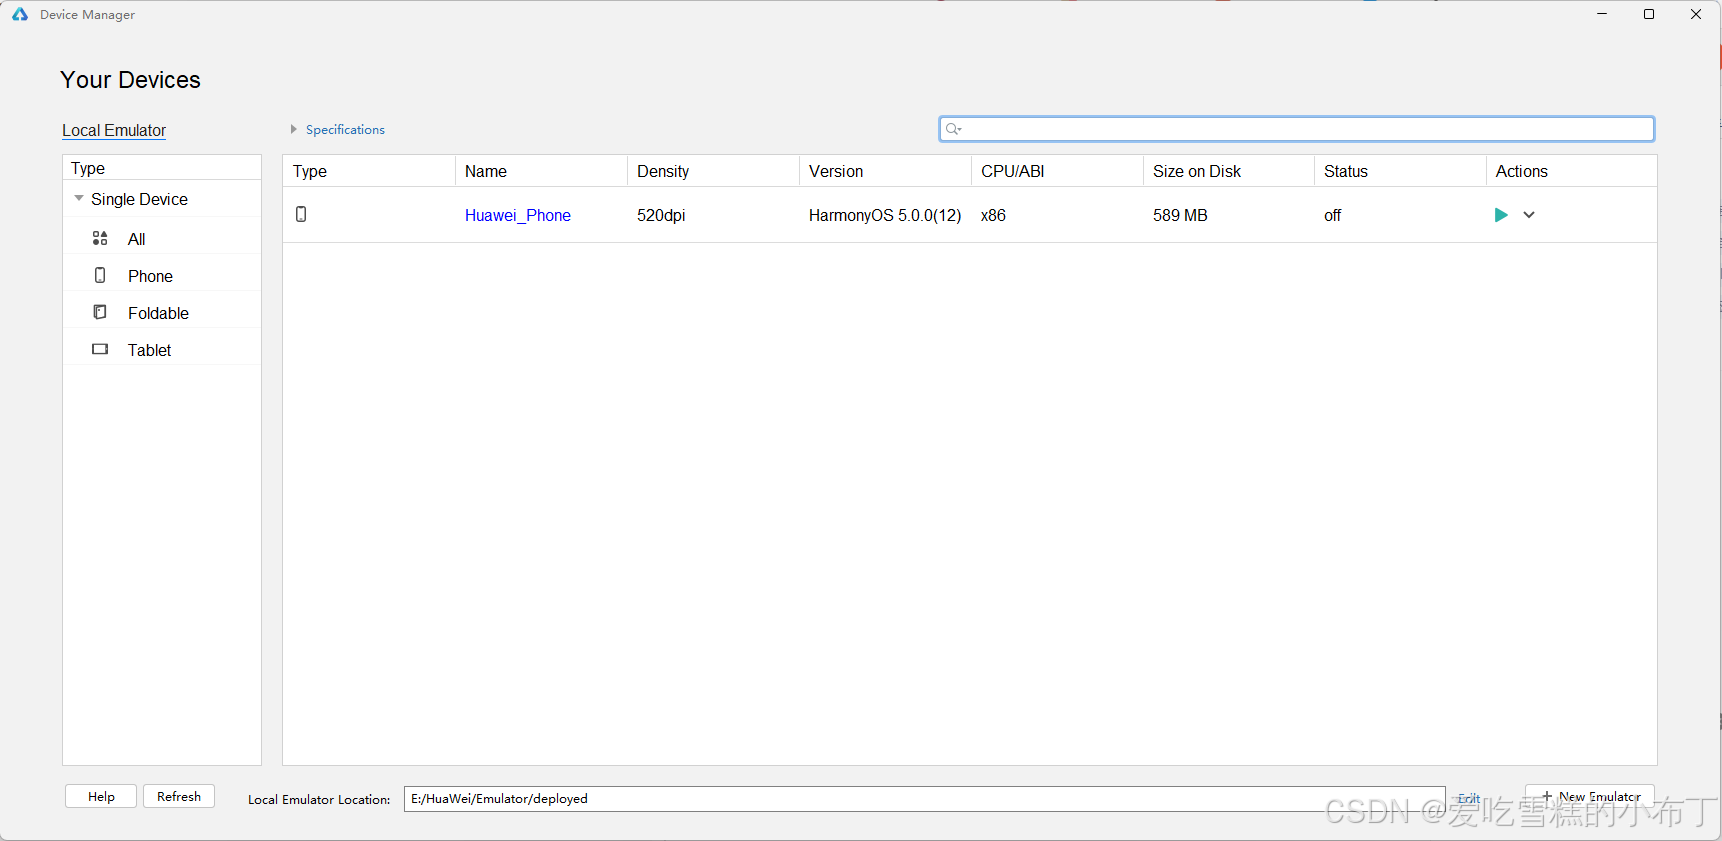This screenshot has width=1722, height=841.
Task: Click the Edit link for emulator location
Action: tap(1469, 798)
